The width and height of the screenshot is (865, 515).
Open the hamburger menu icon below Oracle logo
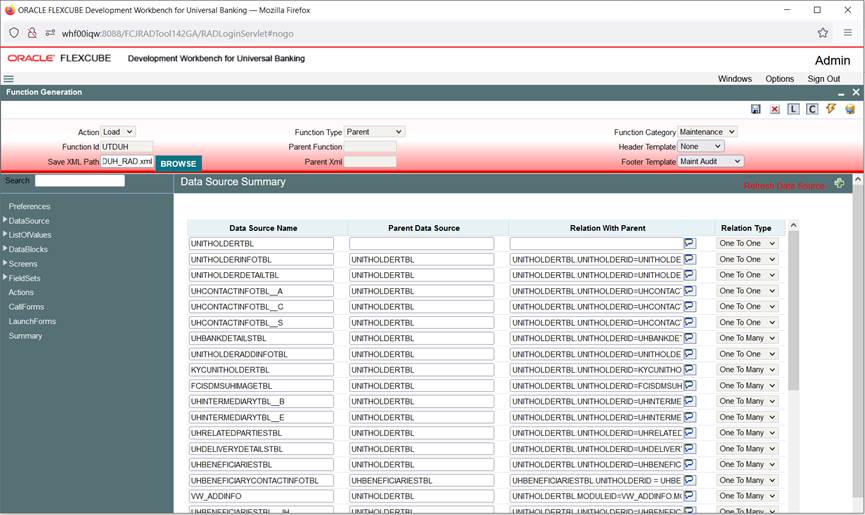(x=8, y=79)
